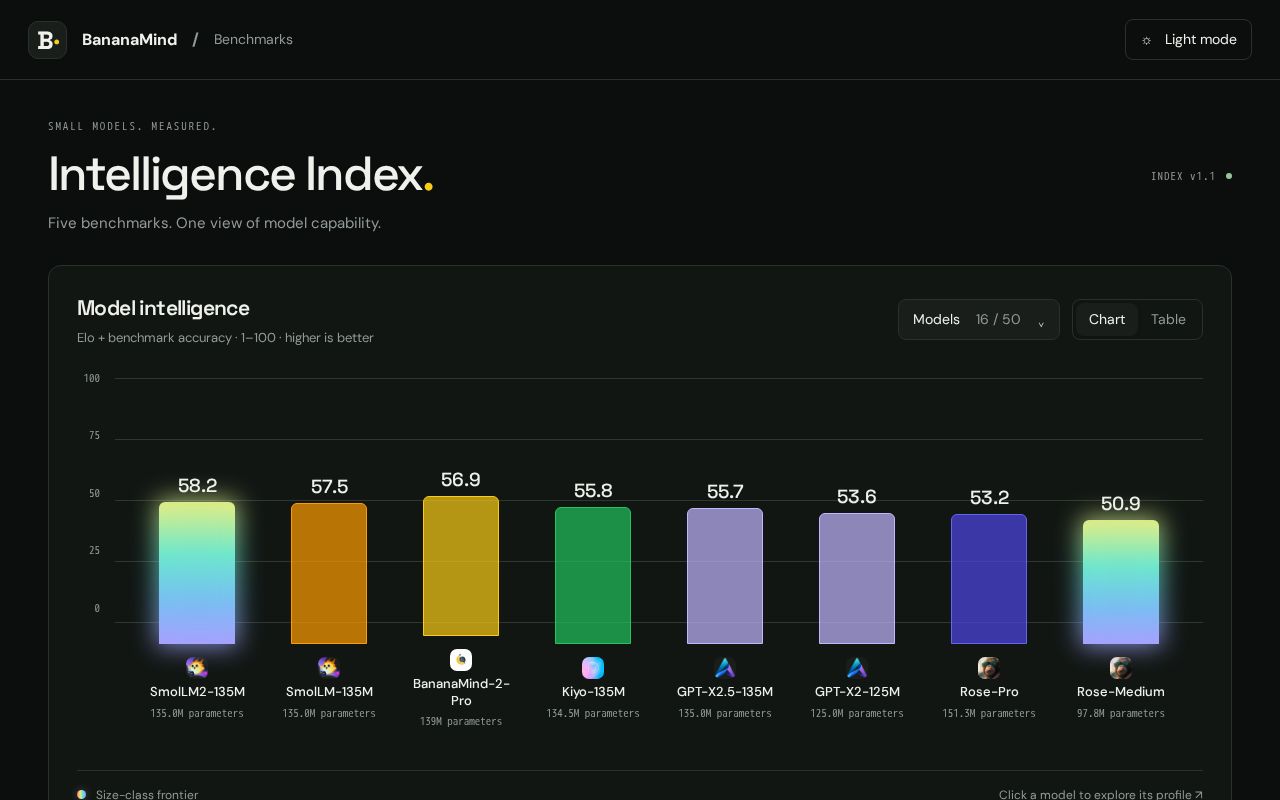Go to the BananaMind home link

pos(129,40)
